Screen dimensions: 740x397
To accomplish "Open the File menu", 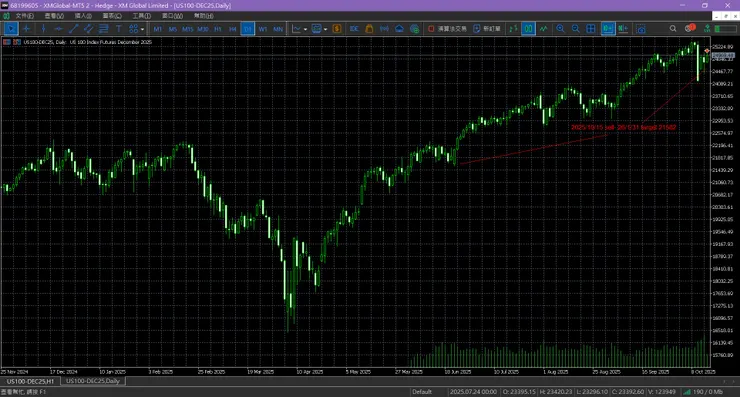I will [25, 16].
